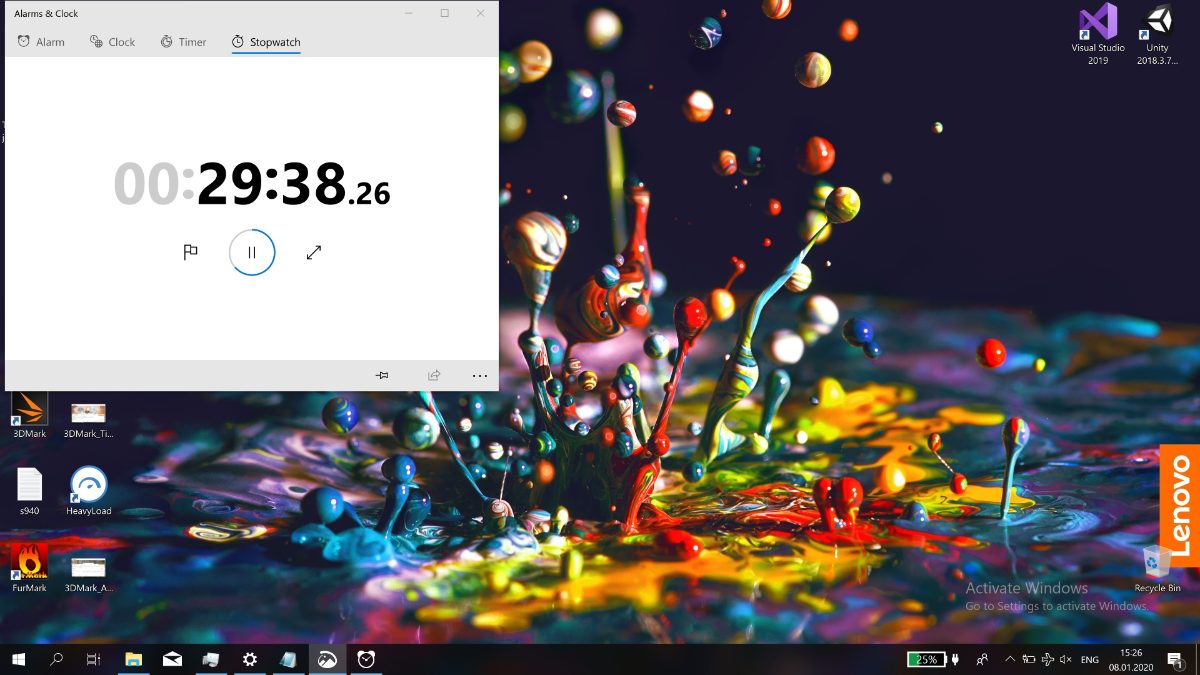Switch to the Alarm tab
Screen dimensions: 1200x675
click(41, 42)
